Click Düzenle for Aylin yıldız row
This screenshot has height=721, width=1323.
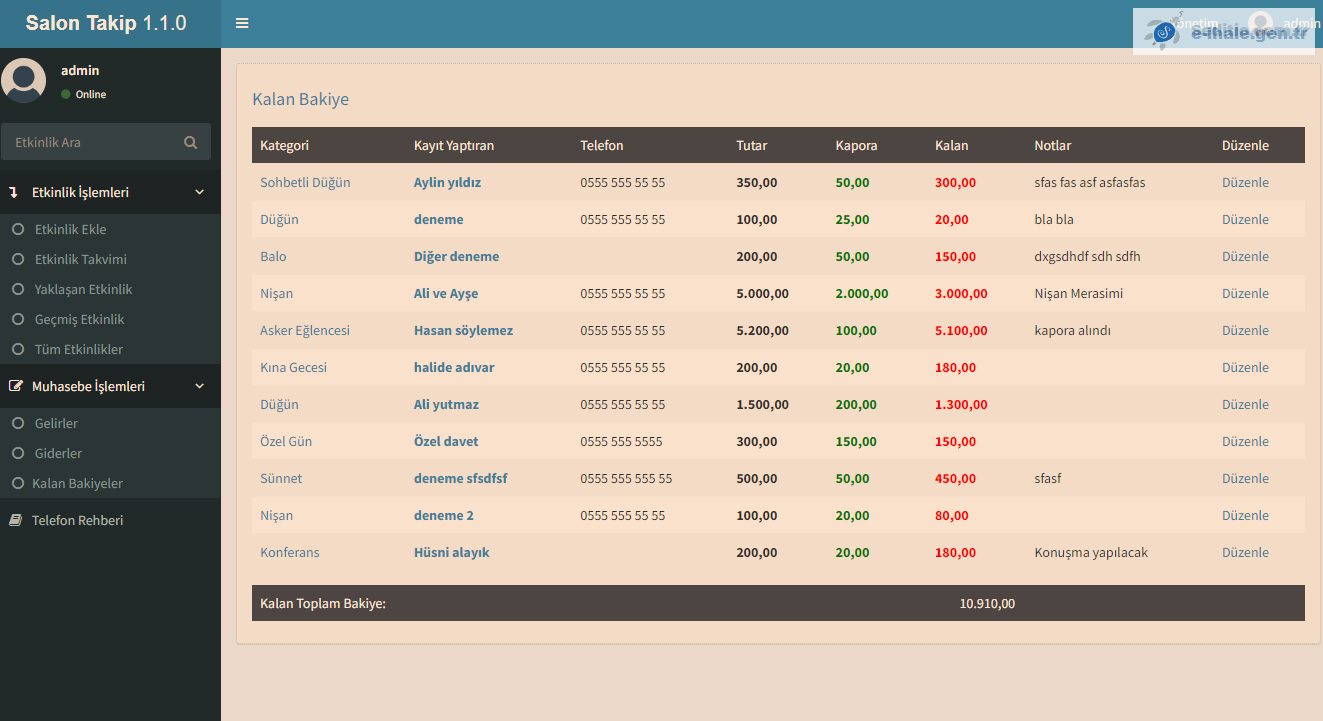click(x=1244, y=182)
